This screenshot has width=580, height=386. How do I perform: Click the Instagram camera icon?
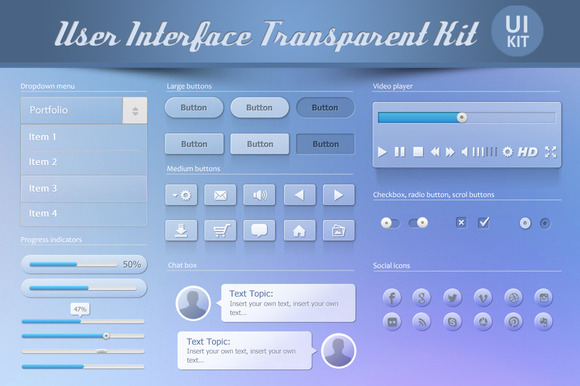pos(543,297)
